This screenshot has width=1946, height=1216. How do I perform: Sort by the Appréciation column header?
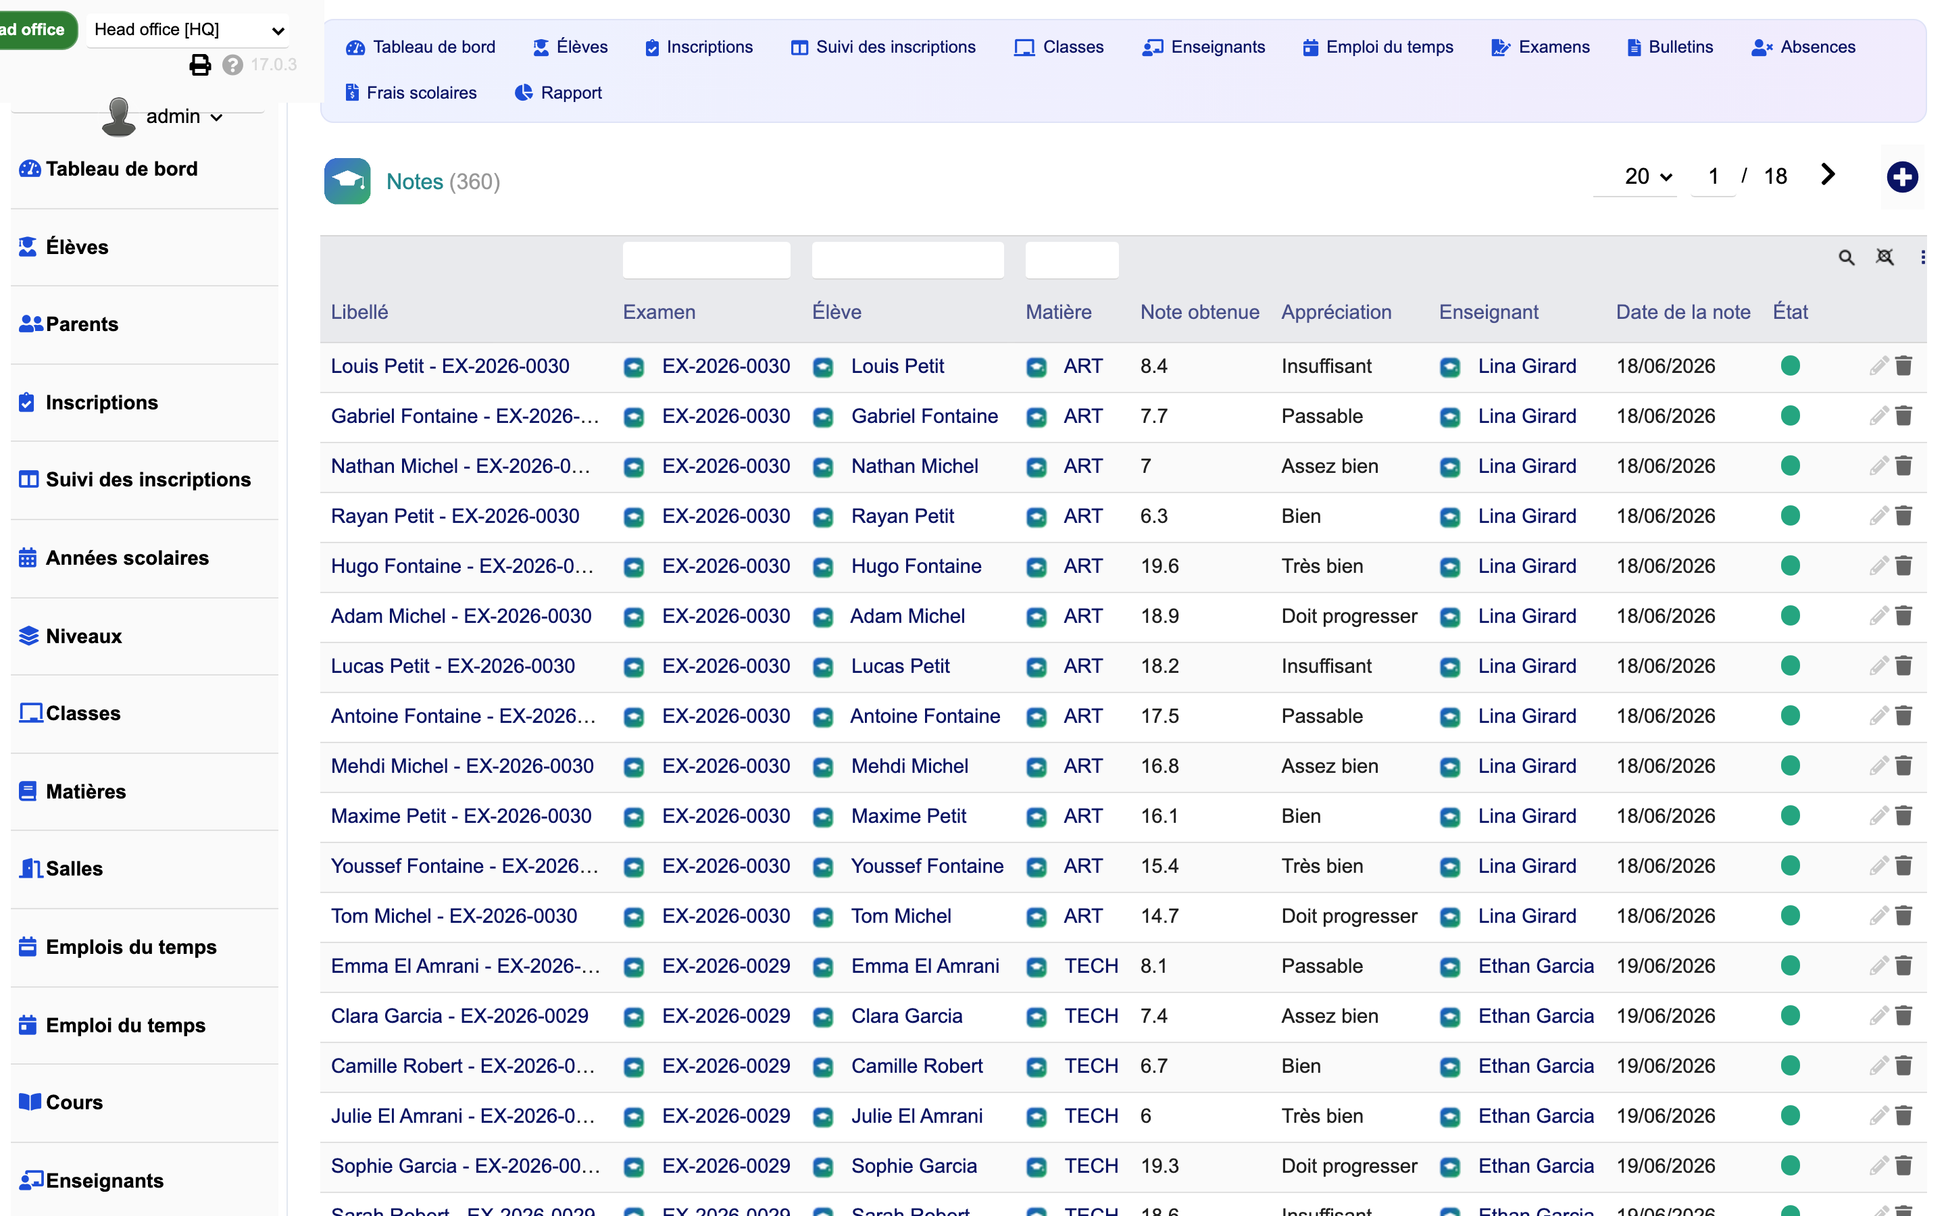[1336, 312]
